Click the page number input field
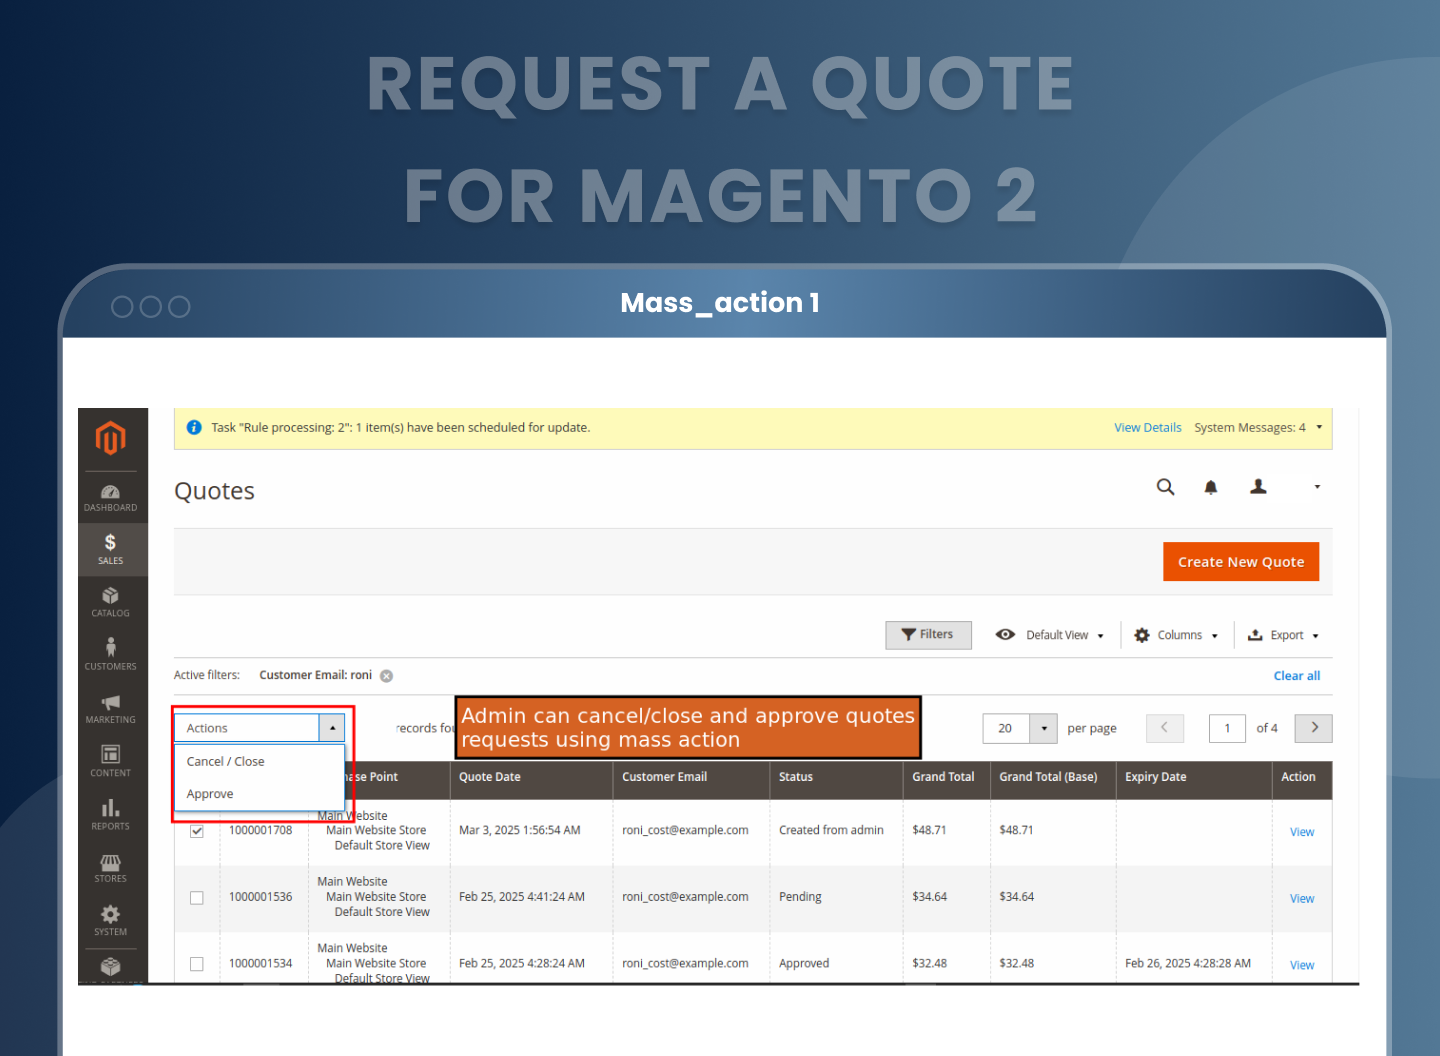Image resolution: width=1440 pixels, height=1056 pixels. coord(1227,728)
